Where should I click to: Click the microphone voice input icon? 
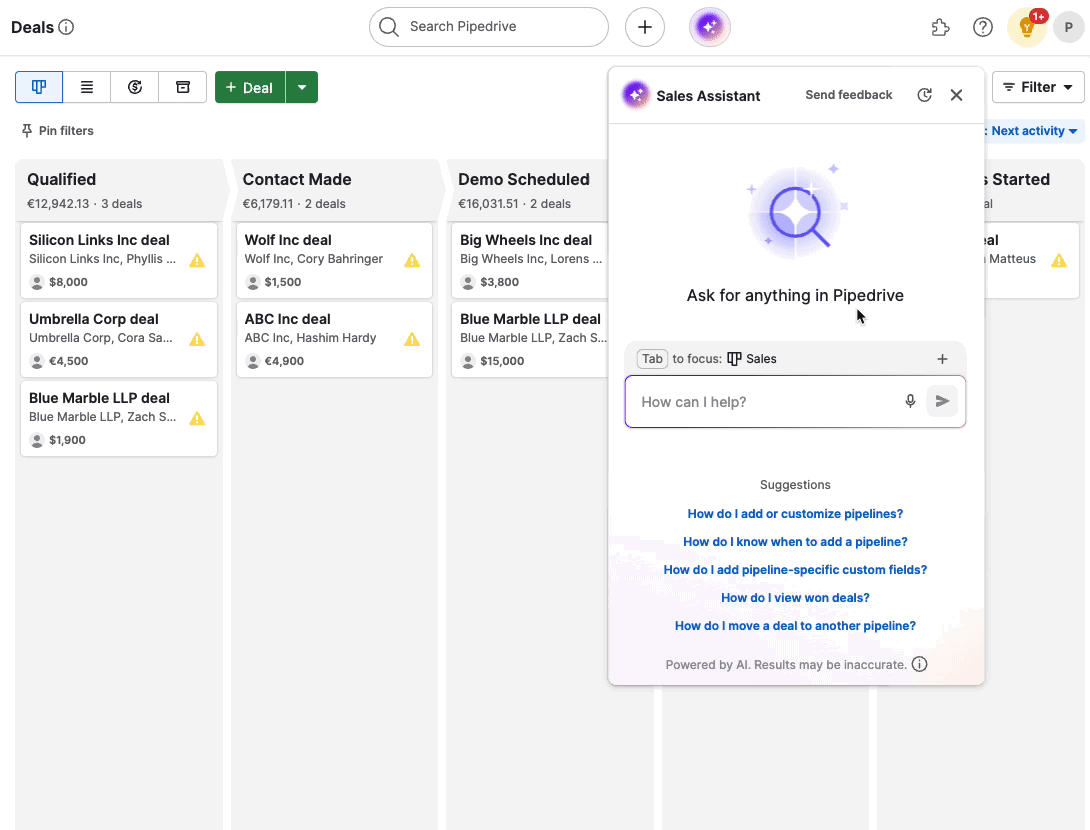click(910, 401)
